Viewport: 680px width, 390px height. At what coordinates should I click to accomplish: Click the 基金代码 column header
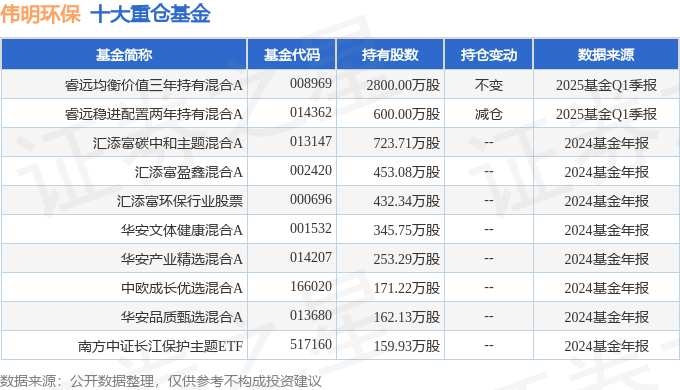[x=291, y=55]
